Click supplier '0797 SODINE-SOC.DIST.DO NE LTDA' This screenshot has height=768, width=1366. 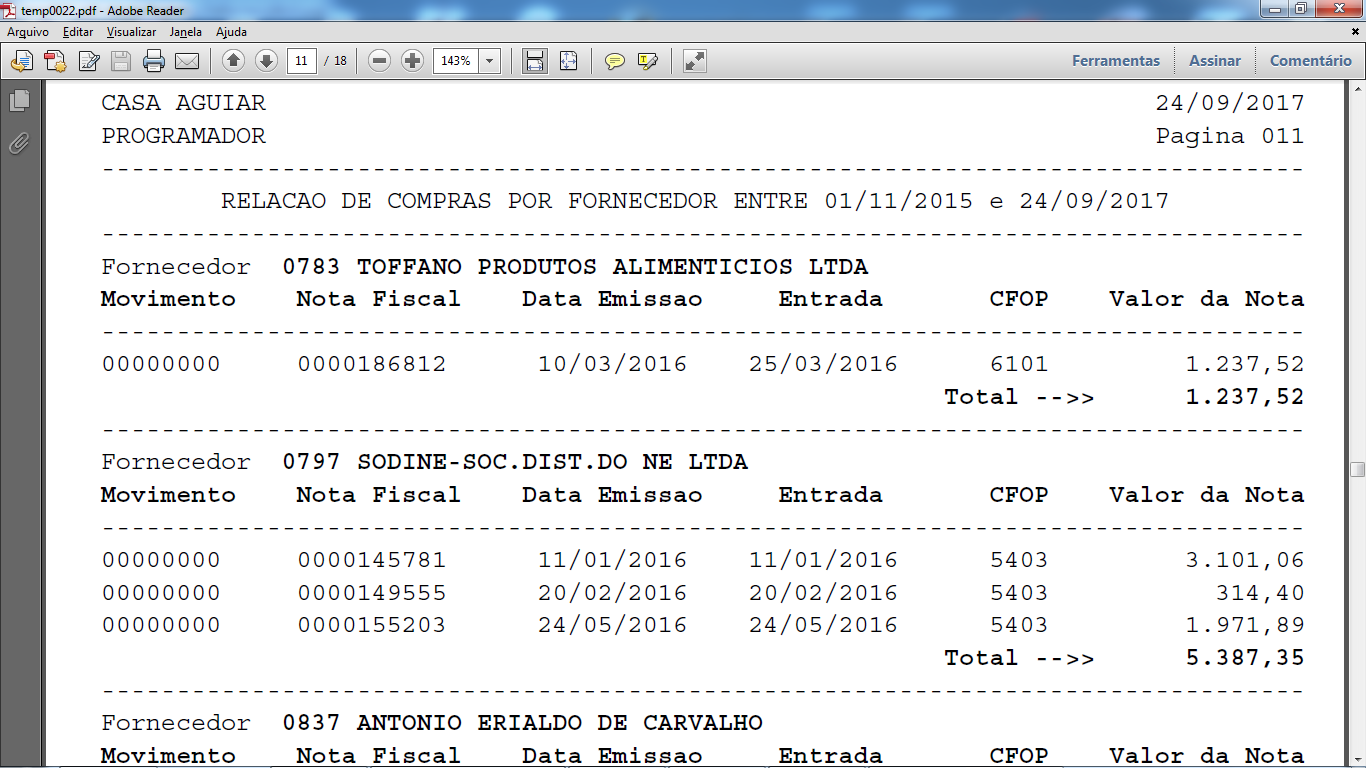[516, 462]
